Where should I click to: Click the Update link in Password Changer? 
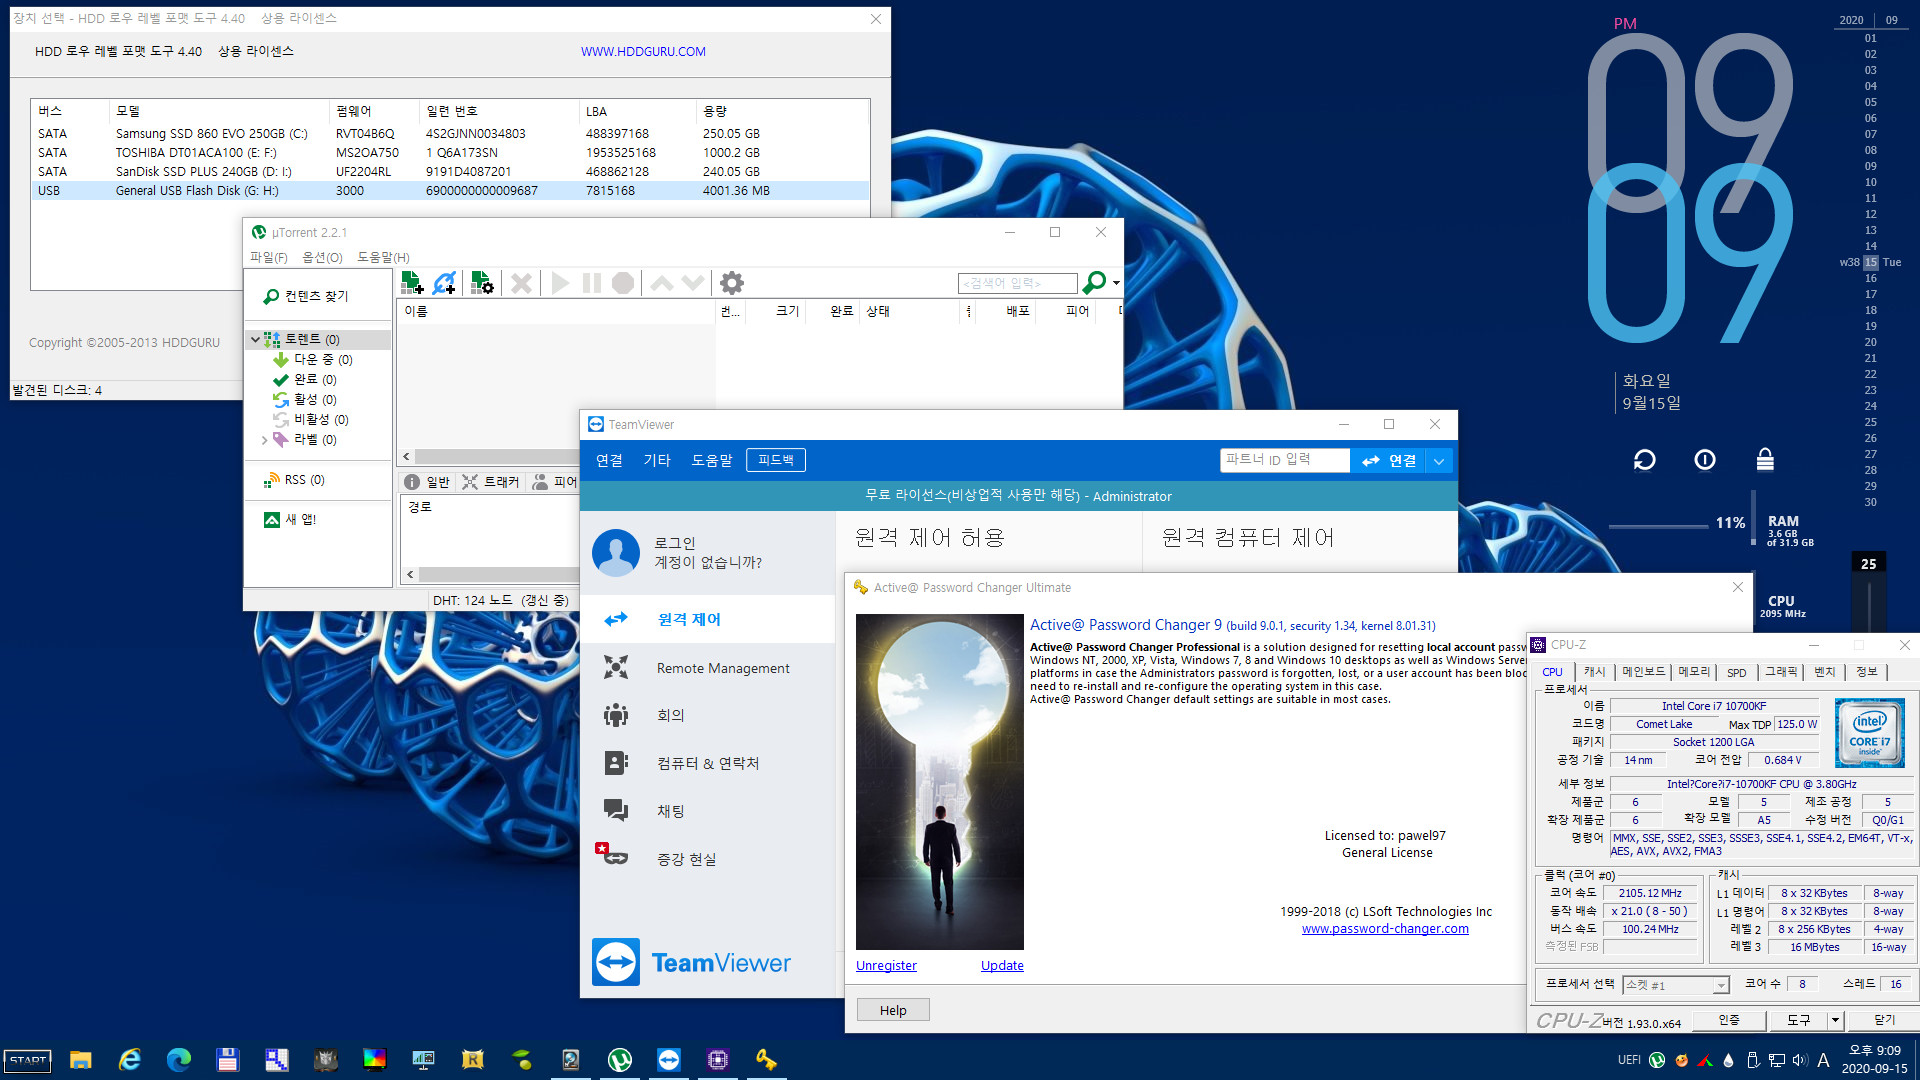[x=1002, y=965]
